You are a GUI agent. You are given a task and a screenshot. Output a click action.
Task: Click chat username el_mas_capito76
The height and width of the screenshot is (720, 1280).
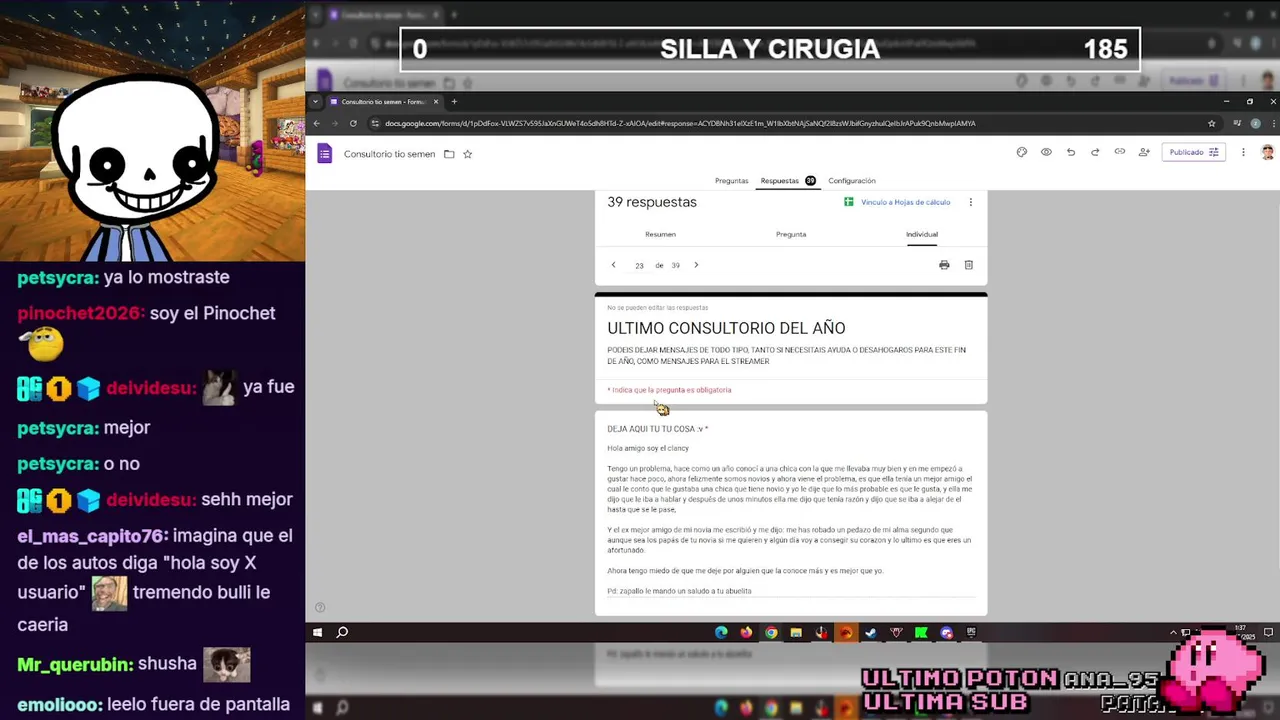pos(93,536)
